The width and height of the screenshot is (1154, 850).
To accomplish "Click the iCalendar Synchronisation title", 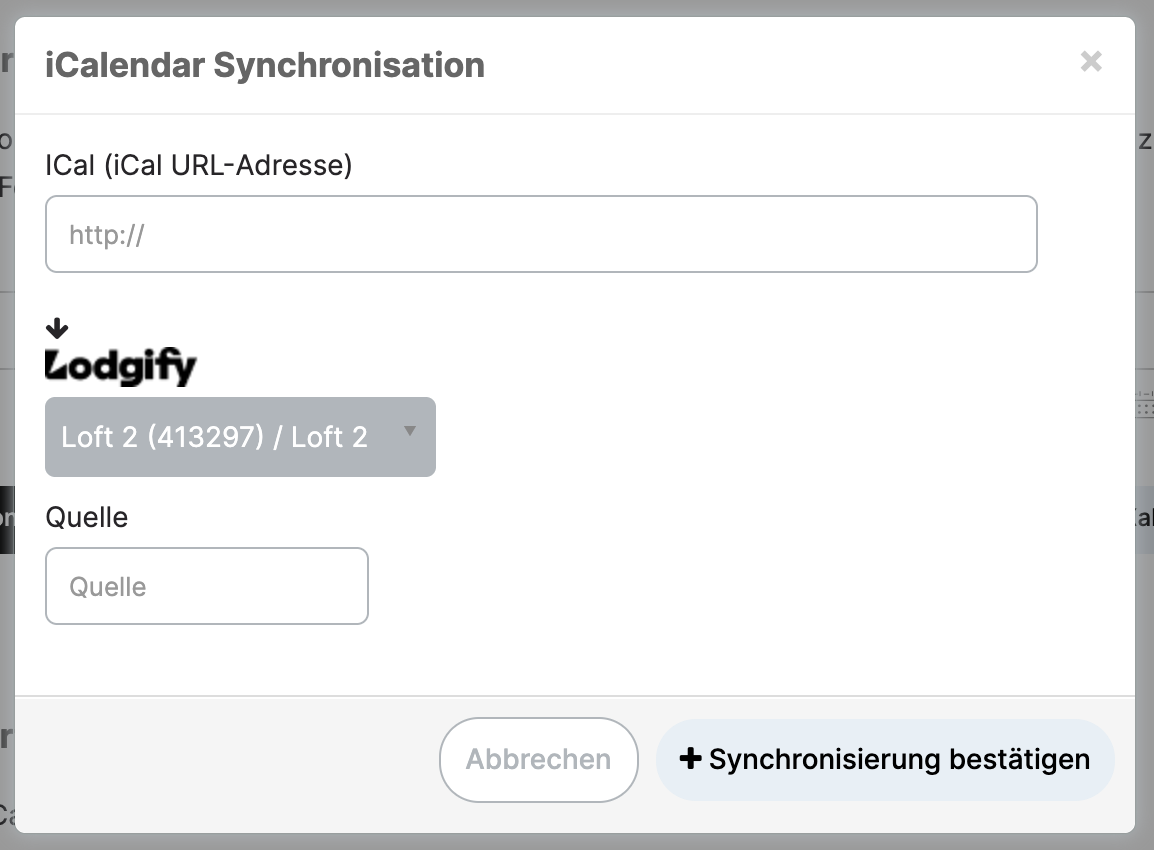I will (x=265, y=65).
